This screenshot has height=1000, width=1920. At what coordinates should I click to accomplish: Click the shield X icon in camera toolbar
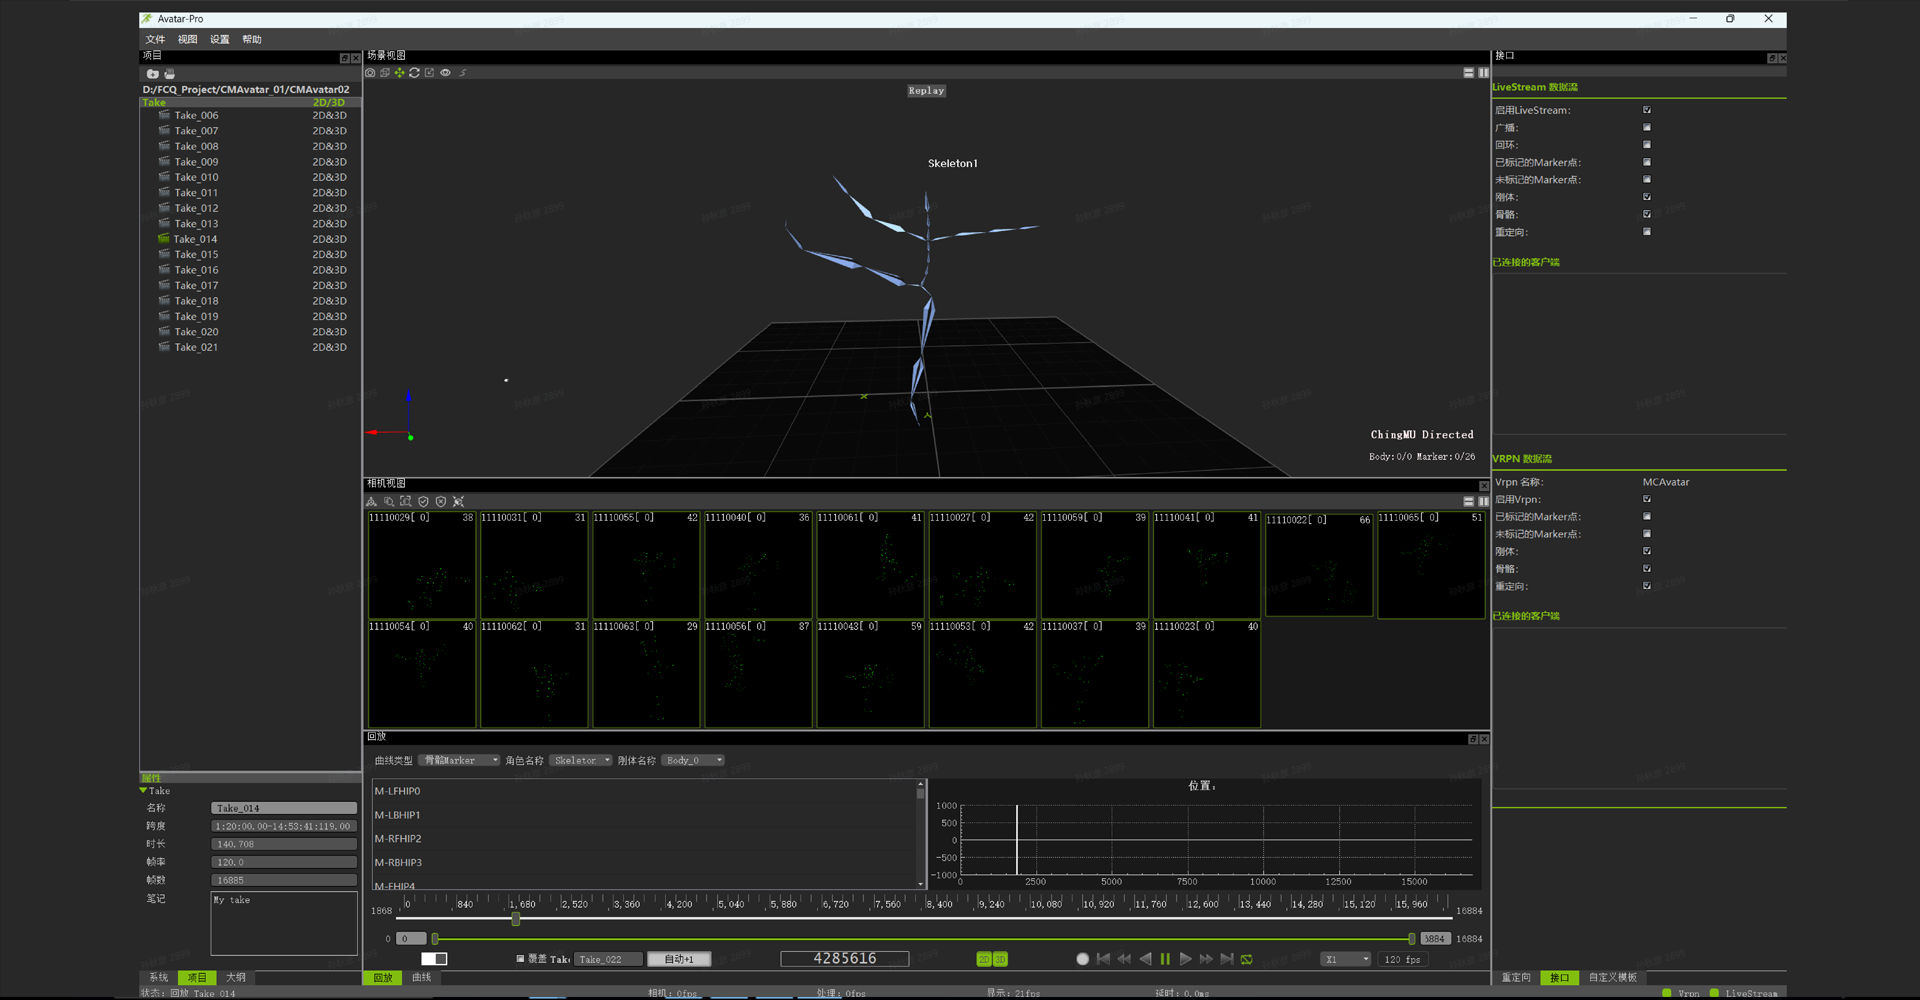pos(441,502)
